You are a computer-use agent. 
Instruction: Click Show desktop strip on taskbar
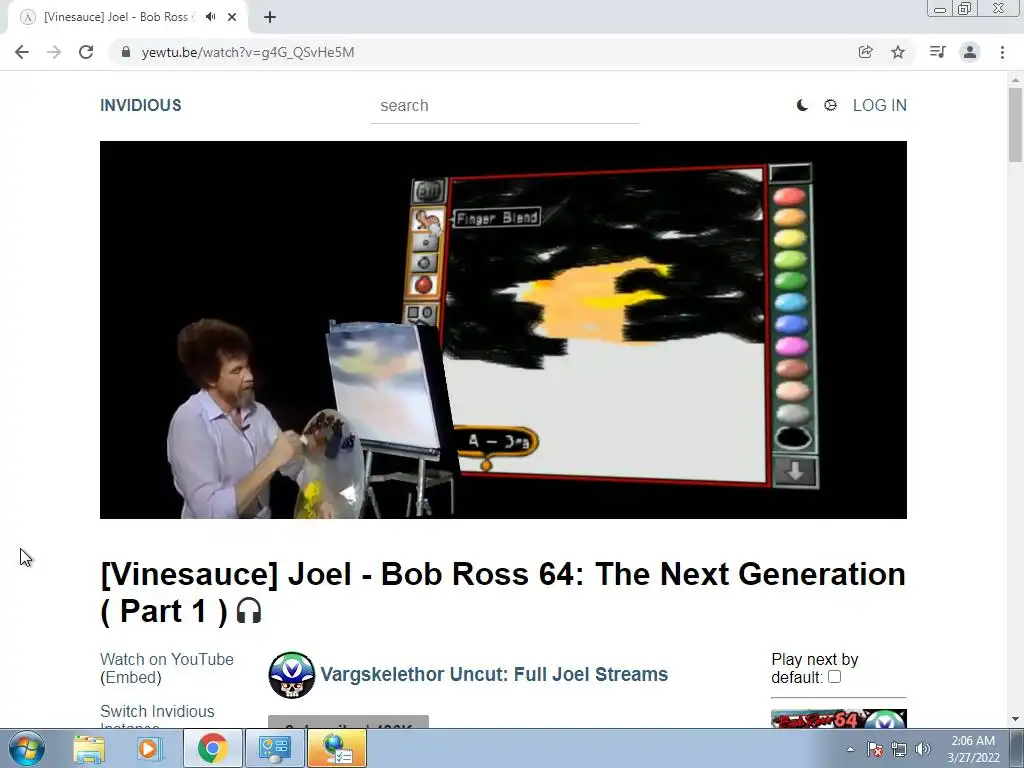click(1016, 748)
